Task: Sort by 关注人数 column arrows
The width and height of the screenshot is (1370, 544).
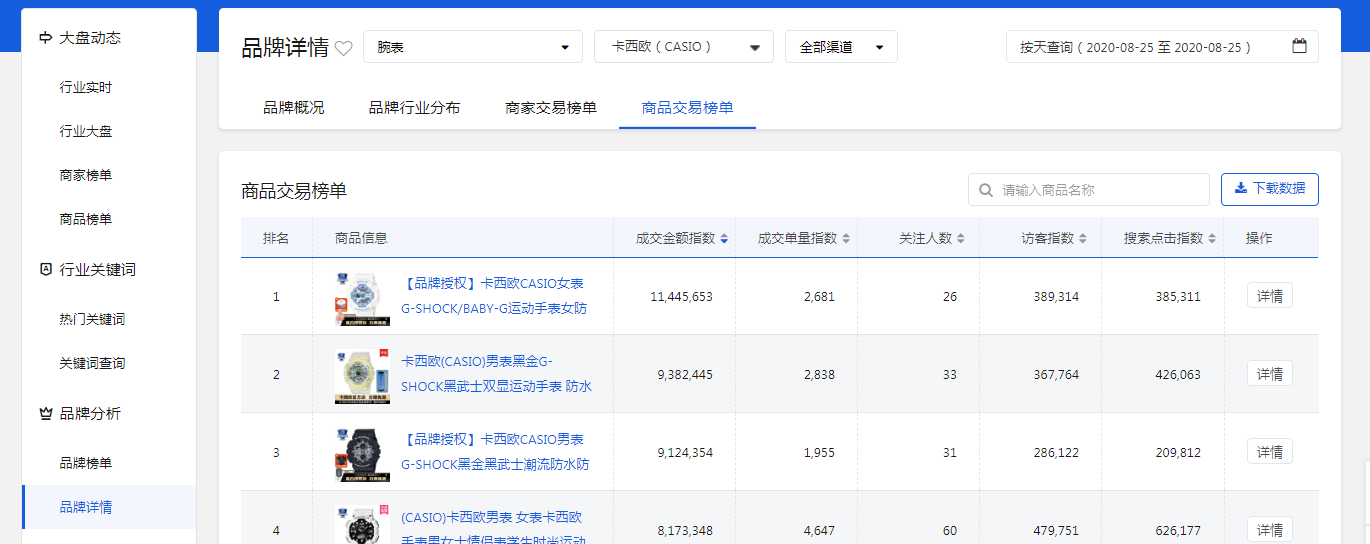Action: pyautogui.click(x=961, y=238)
